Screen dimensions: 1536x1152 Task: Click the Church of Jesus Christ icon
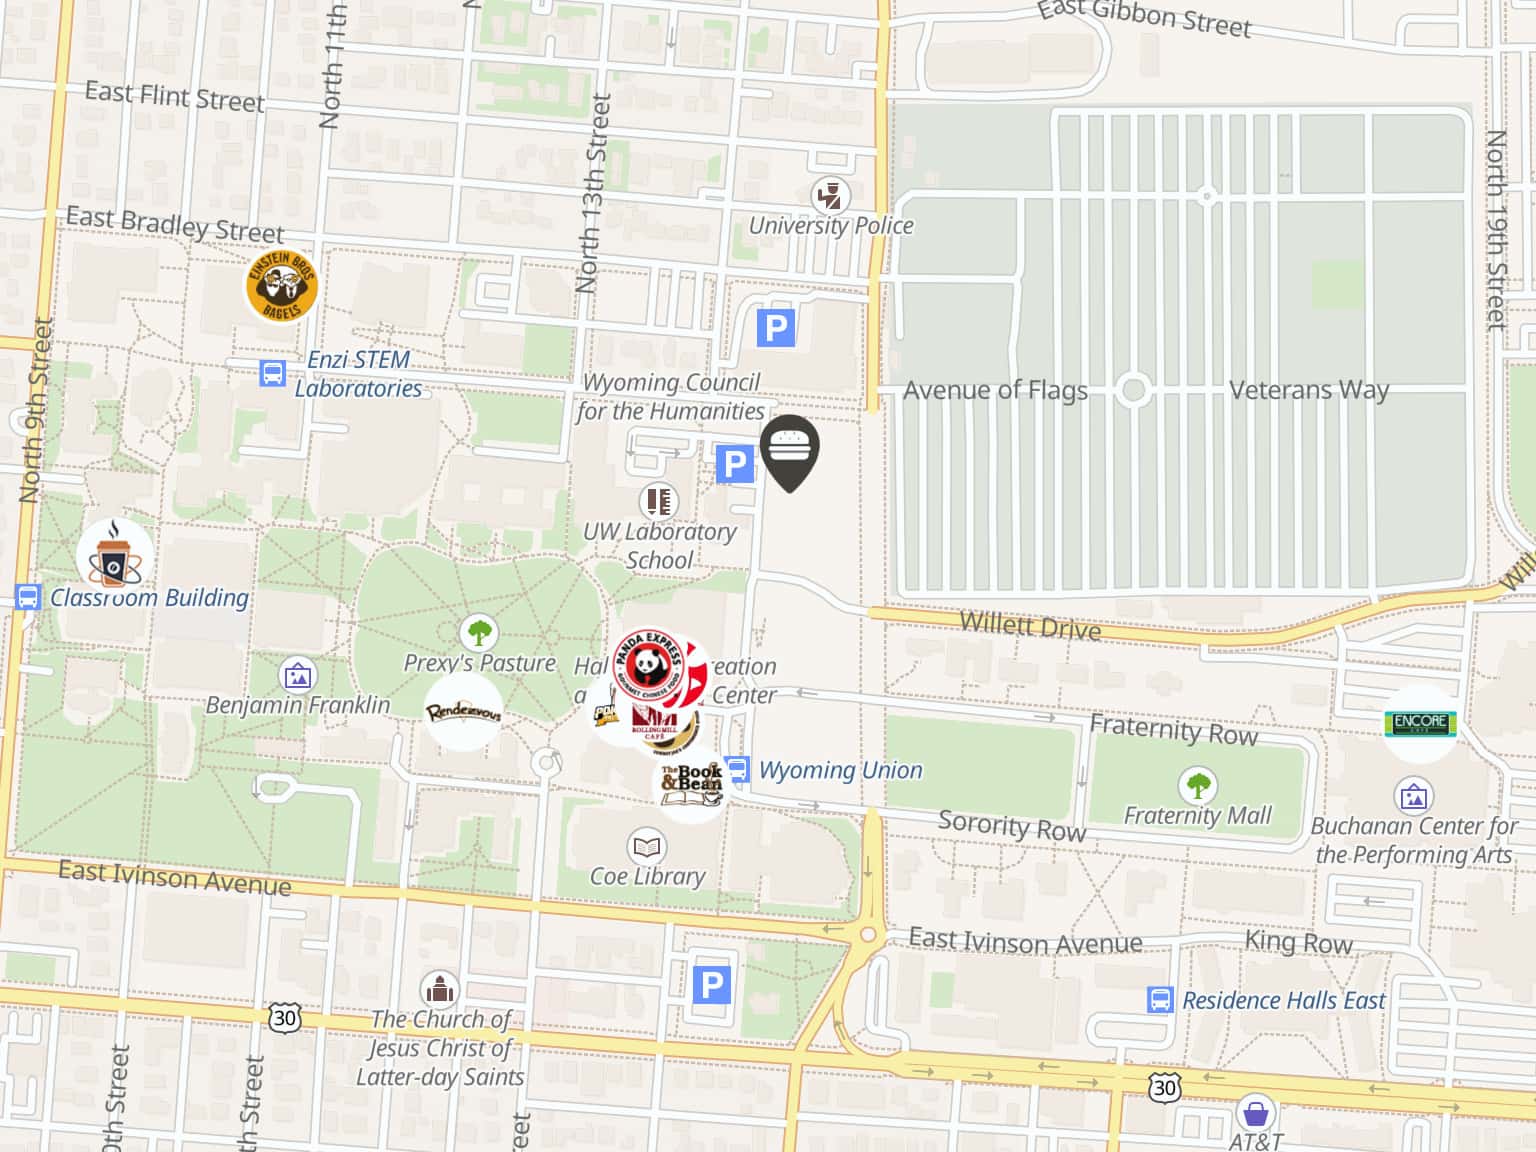click(439, 990)
